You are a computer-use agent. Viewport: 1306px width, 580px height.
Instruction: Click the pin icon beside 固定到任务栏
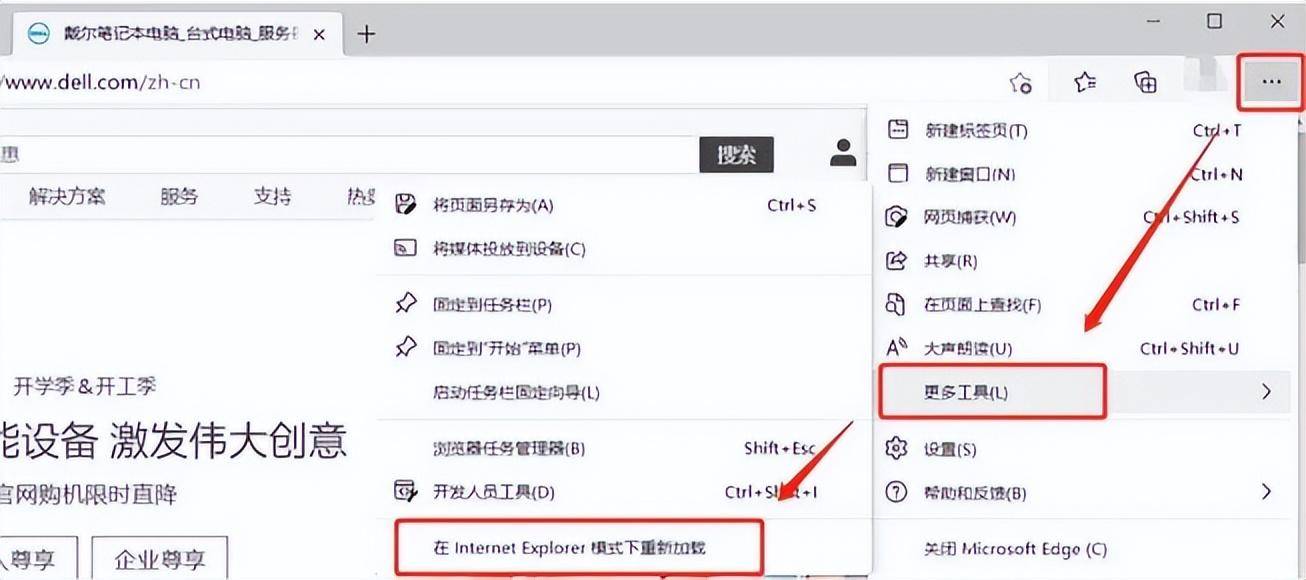pos(405,303)
